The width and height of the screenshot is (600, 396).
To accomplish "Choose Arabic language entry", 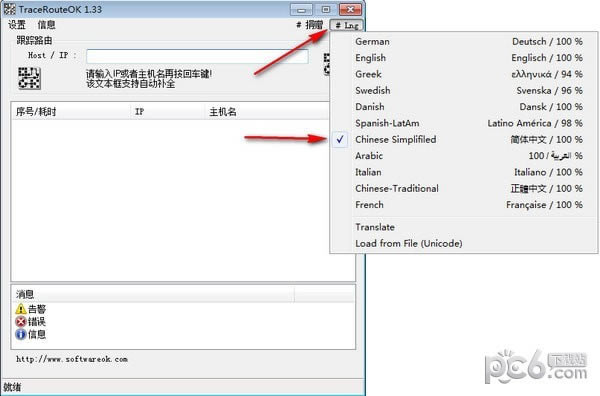I will click(464, 156).
